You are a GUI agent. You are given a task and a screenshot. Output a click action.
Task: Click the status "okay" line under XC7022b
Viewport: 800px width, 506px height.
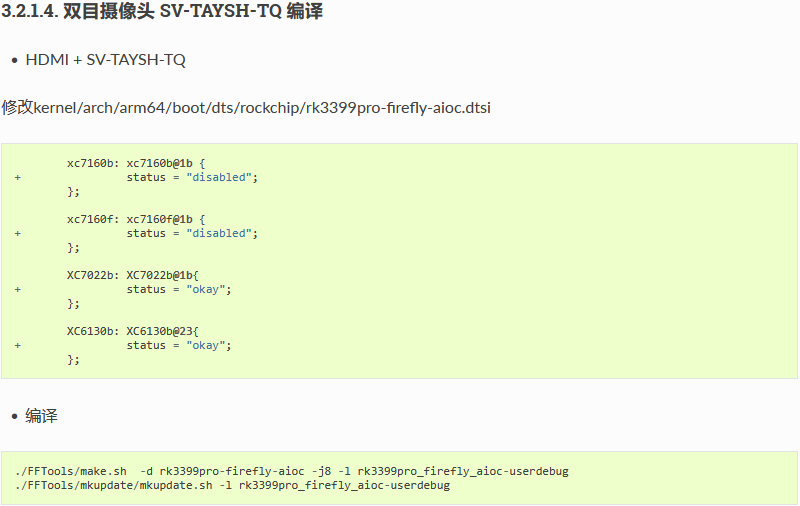(x=179, y=290)
